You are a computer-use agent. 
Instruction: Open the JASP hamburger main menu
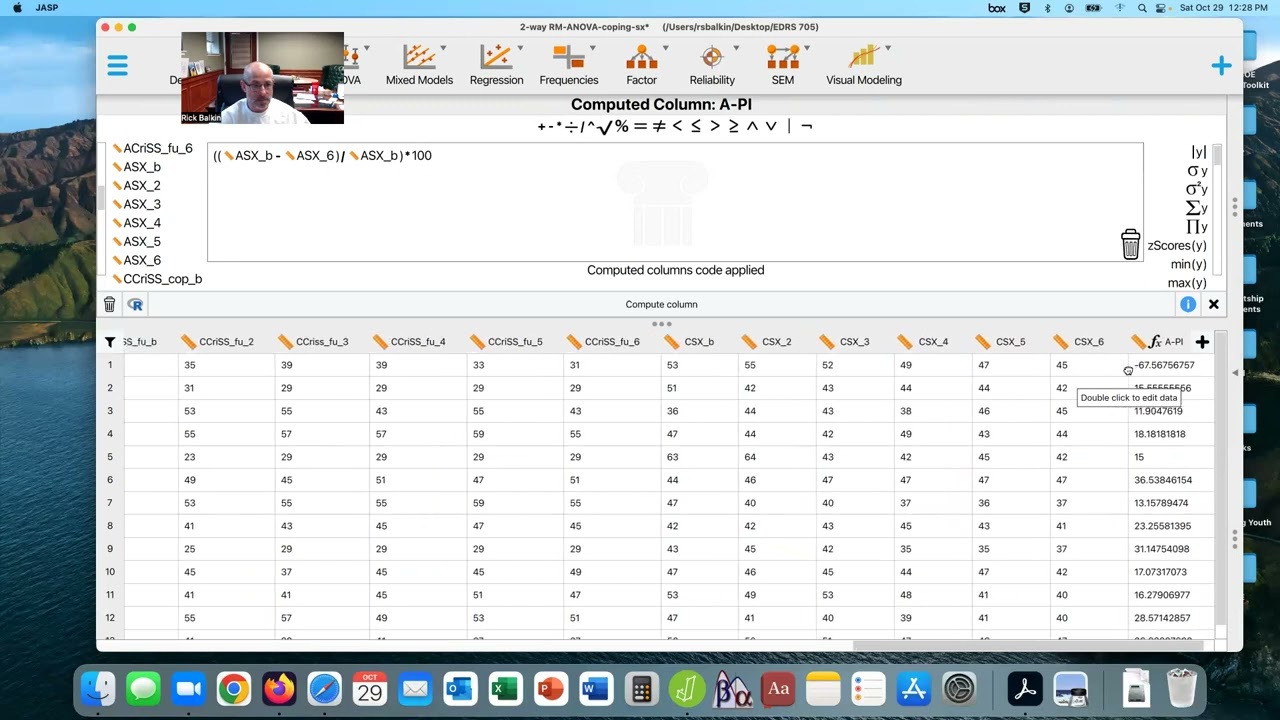coord(117,66)
